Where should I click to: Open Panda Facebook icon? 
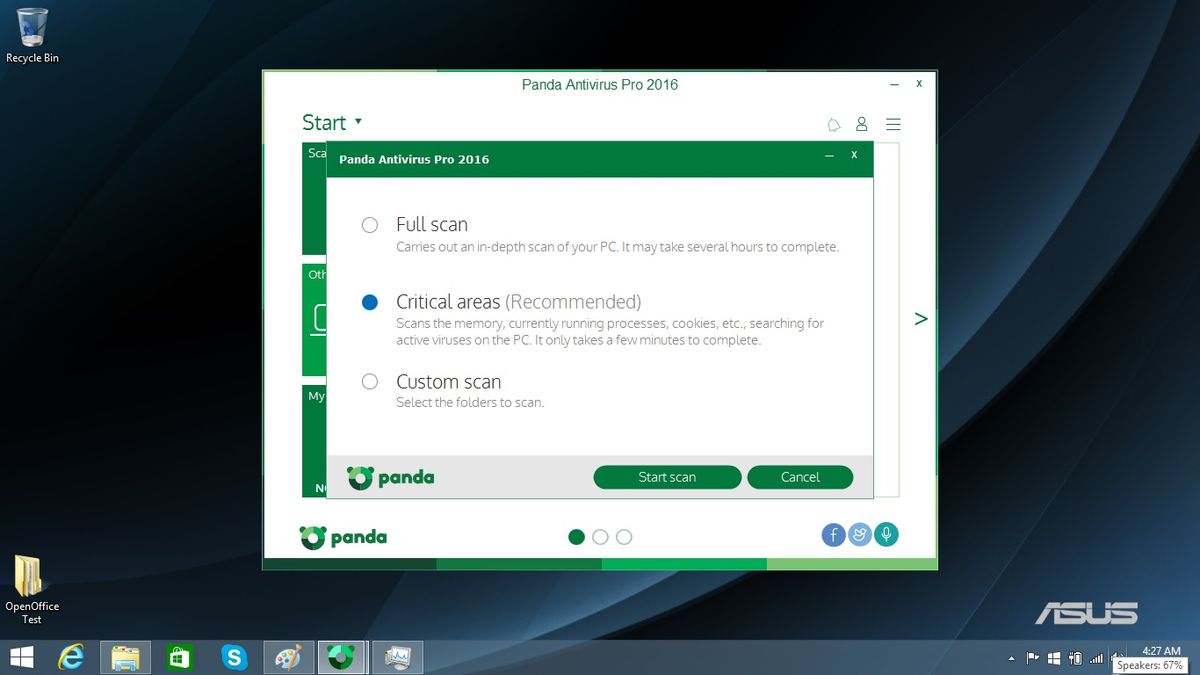point(834,535)
